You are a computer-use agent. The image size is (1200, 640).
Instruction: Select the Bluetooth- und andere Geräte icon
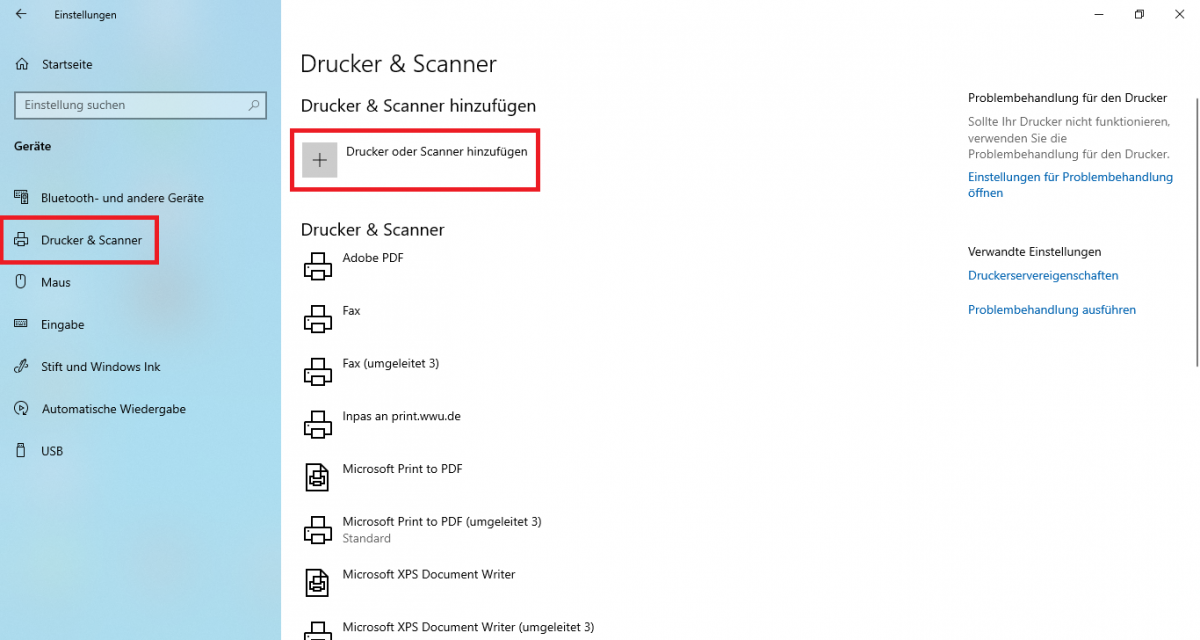[21, 198]
